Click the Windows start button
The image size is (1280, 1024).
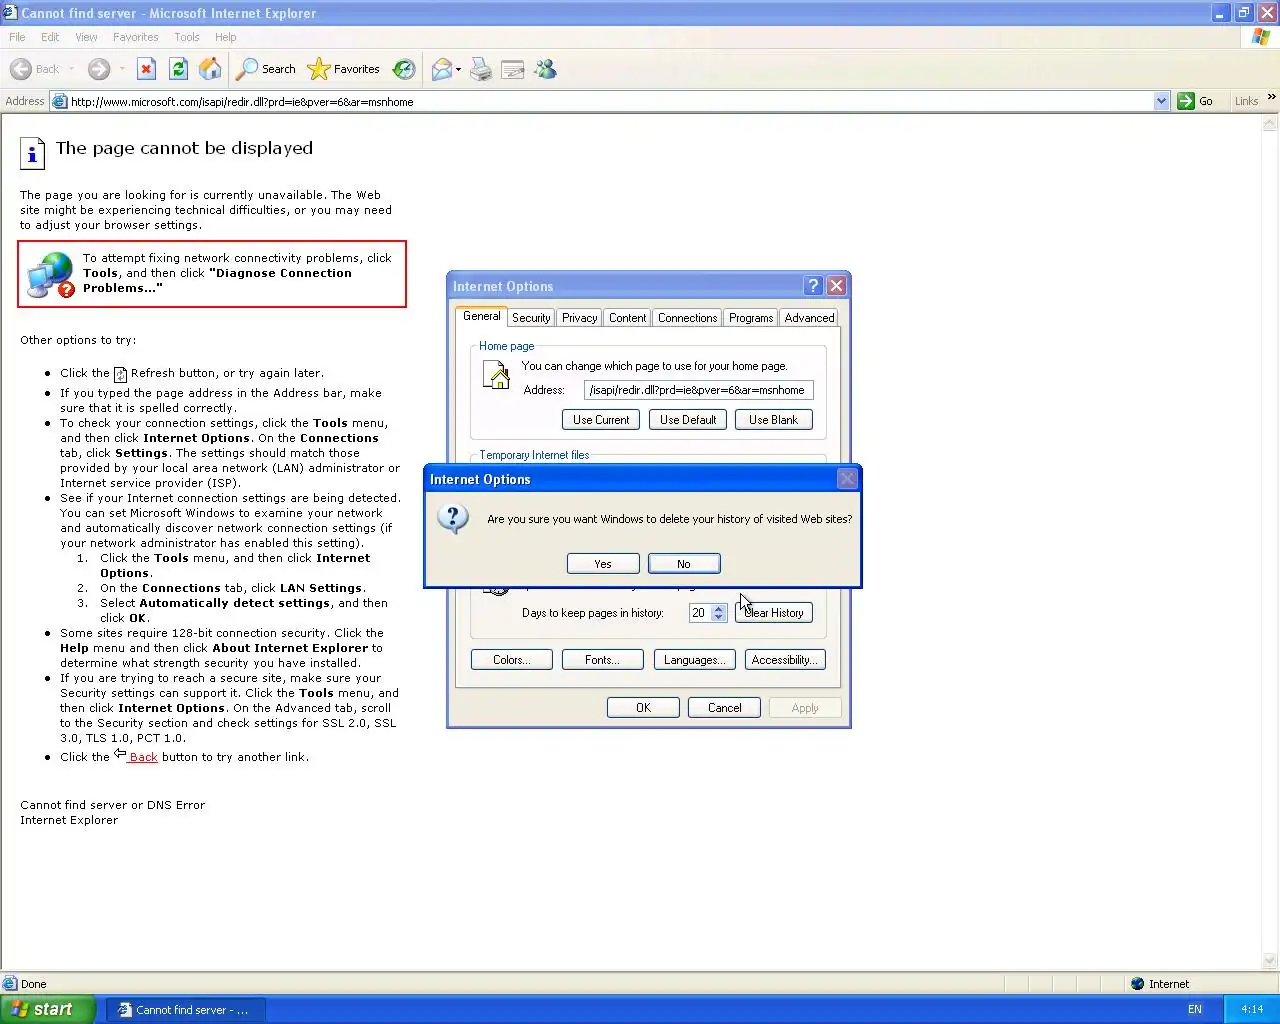[x=48, y=1009]
